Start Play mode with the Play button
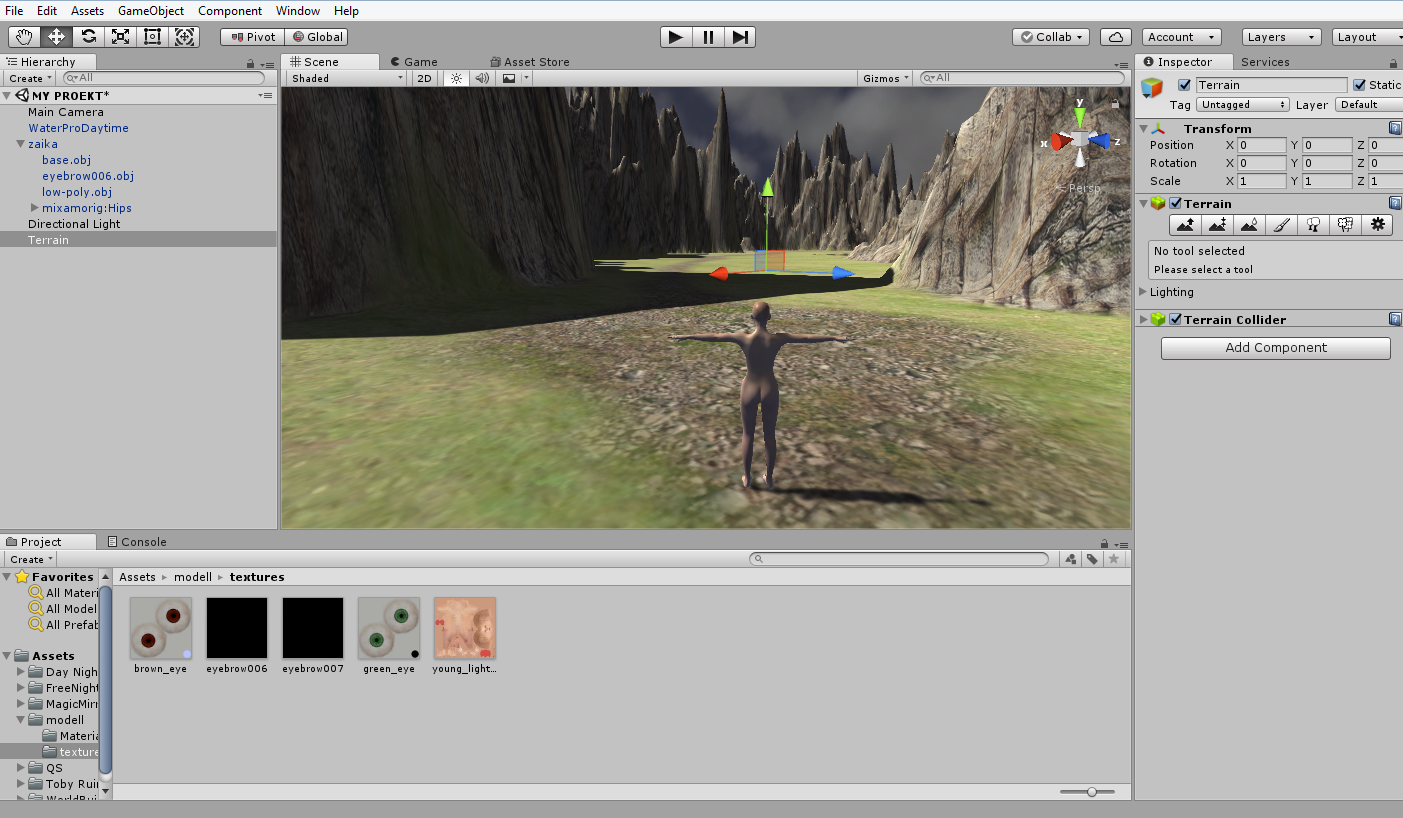Image resolution: width=1403 pixels, height=818 pixels. pos(676,37)
